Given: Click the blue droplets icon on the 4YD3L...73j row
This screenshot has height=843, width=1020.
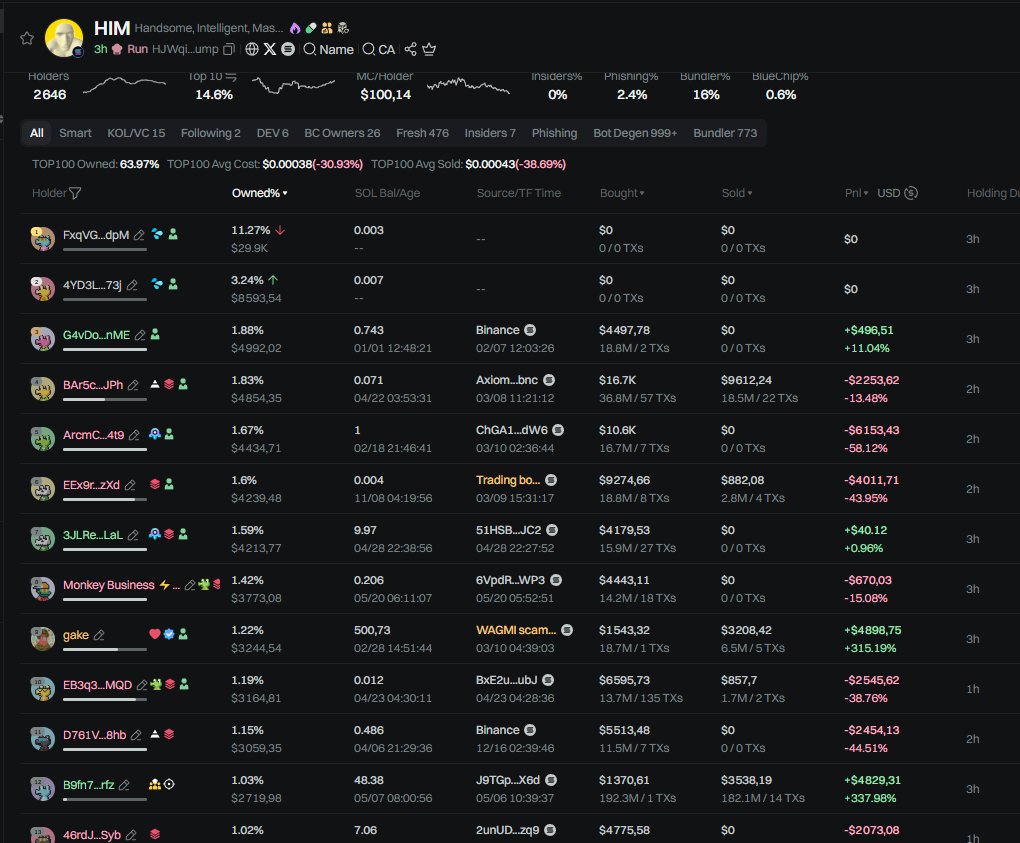Looking at the screenshot, I should [x=157, y=284].
